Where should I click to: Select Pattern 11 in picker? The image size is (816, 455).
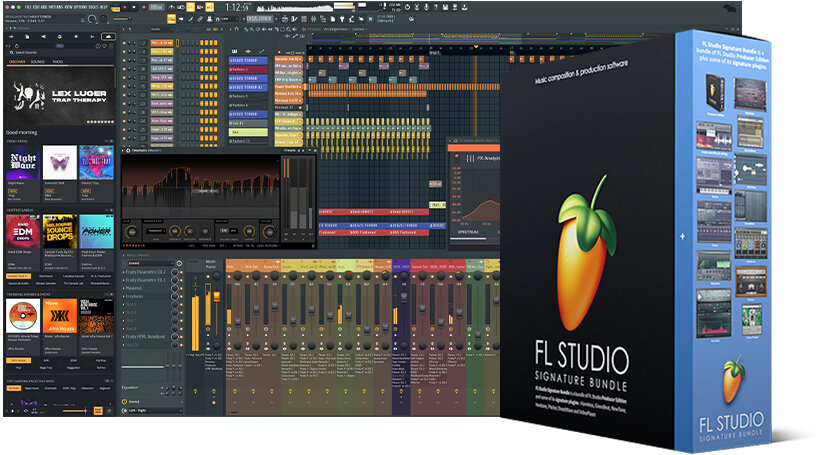(x=248, y=141)
